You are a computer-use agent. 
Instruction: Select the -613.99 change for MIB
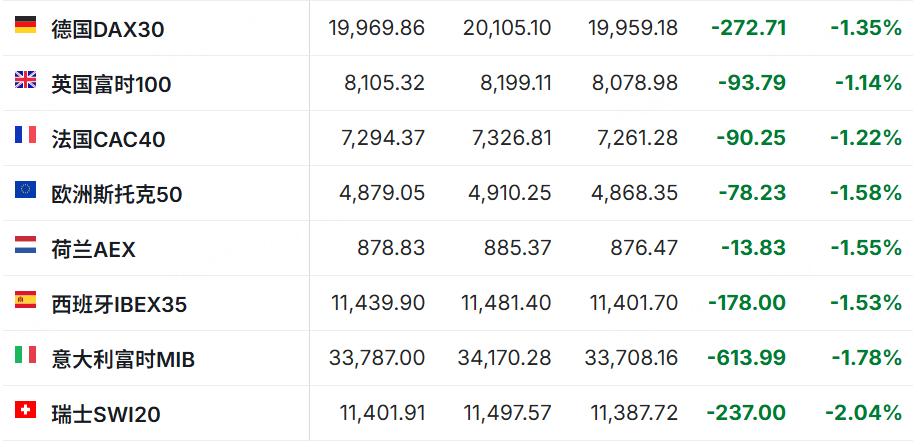coord(746,358)
